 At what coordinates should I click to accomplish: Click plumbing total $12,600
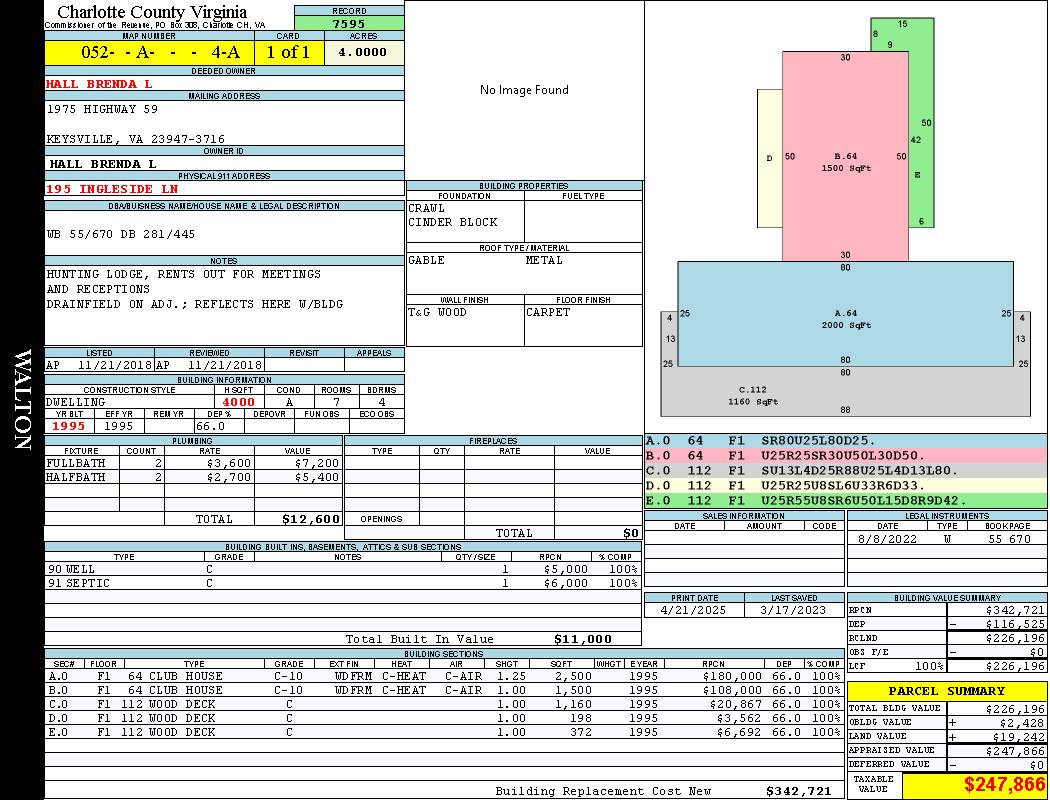click(311, 519)
